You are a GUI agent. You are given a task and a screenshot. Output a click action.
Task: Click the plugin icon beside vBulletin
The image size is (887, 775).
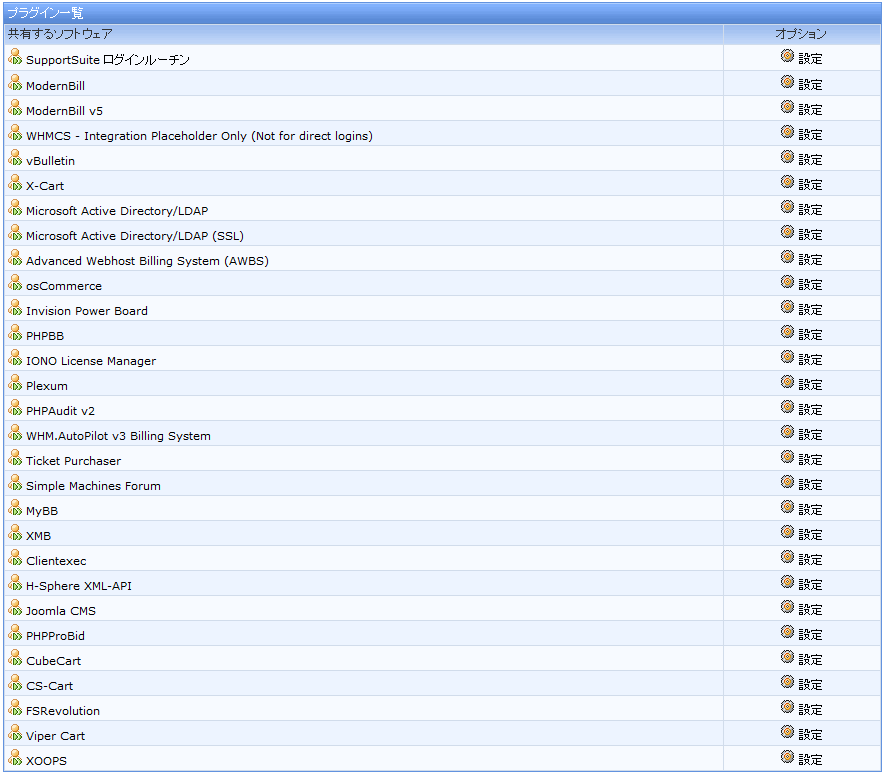click(x=15, y=158)
